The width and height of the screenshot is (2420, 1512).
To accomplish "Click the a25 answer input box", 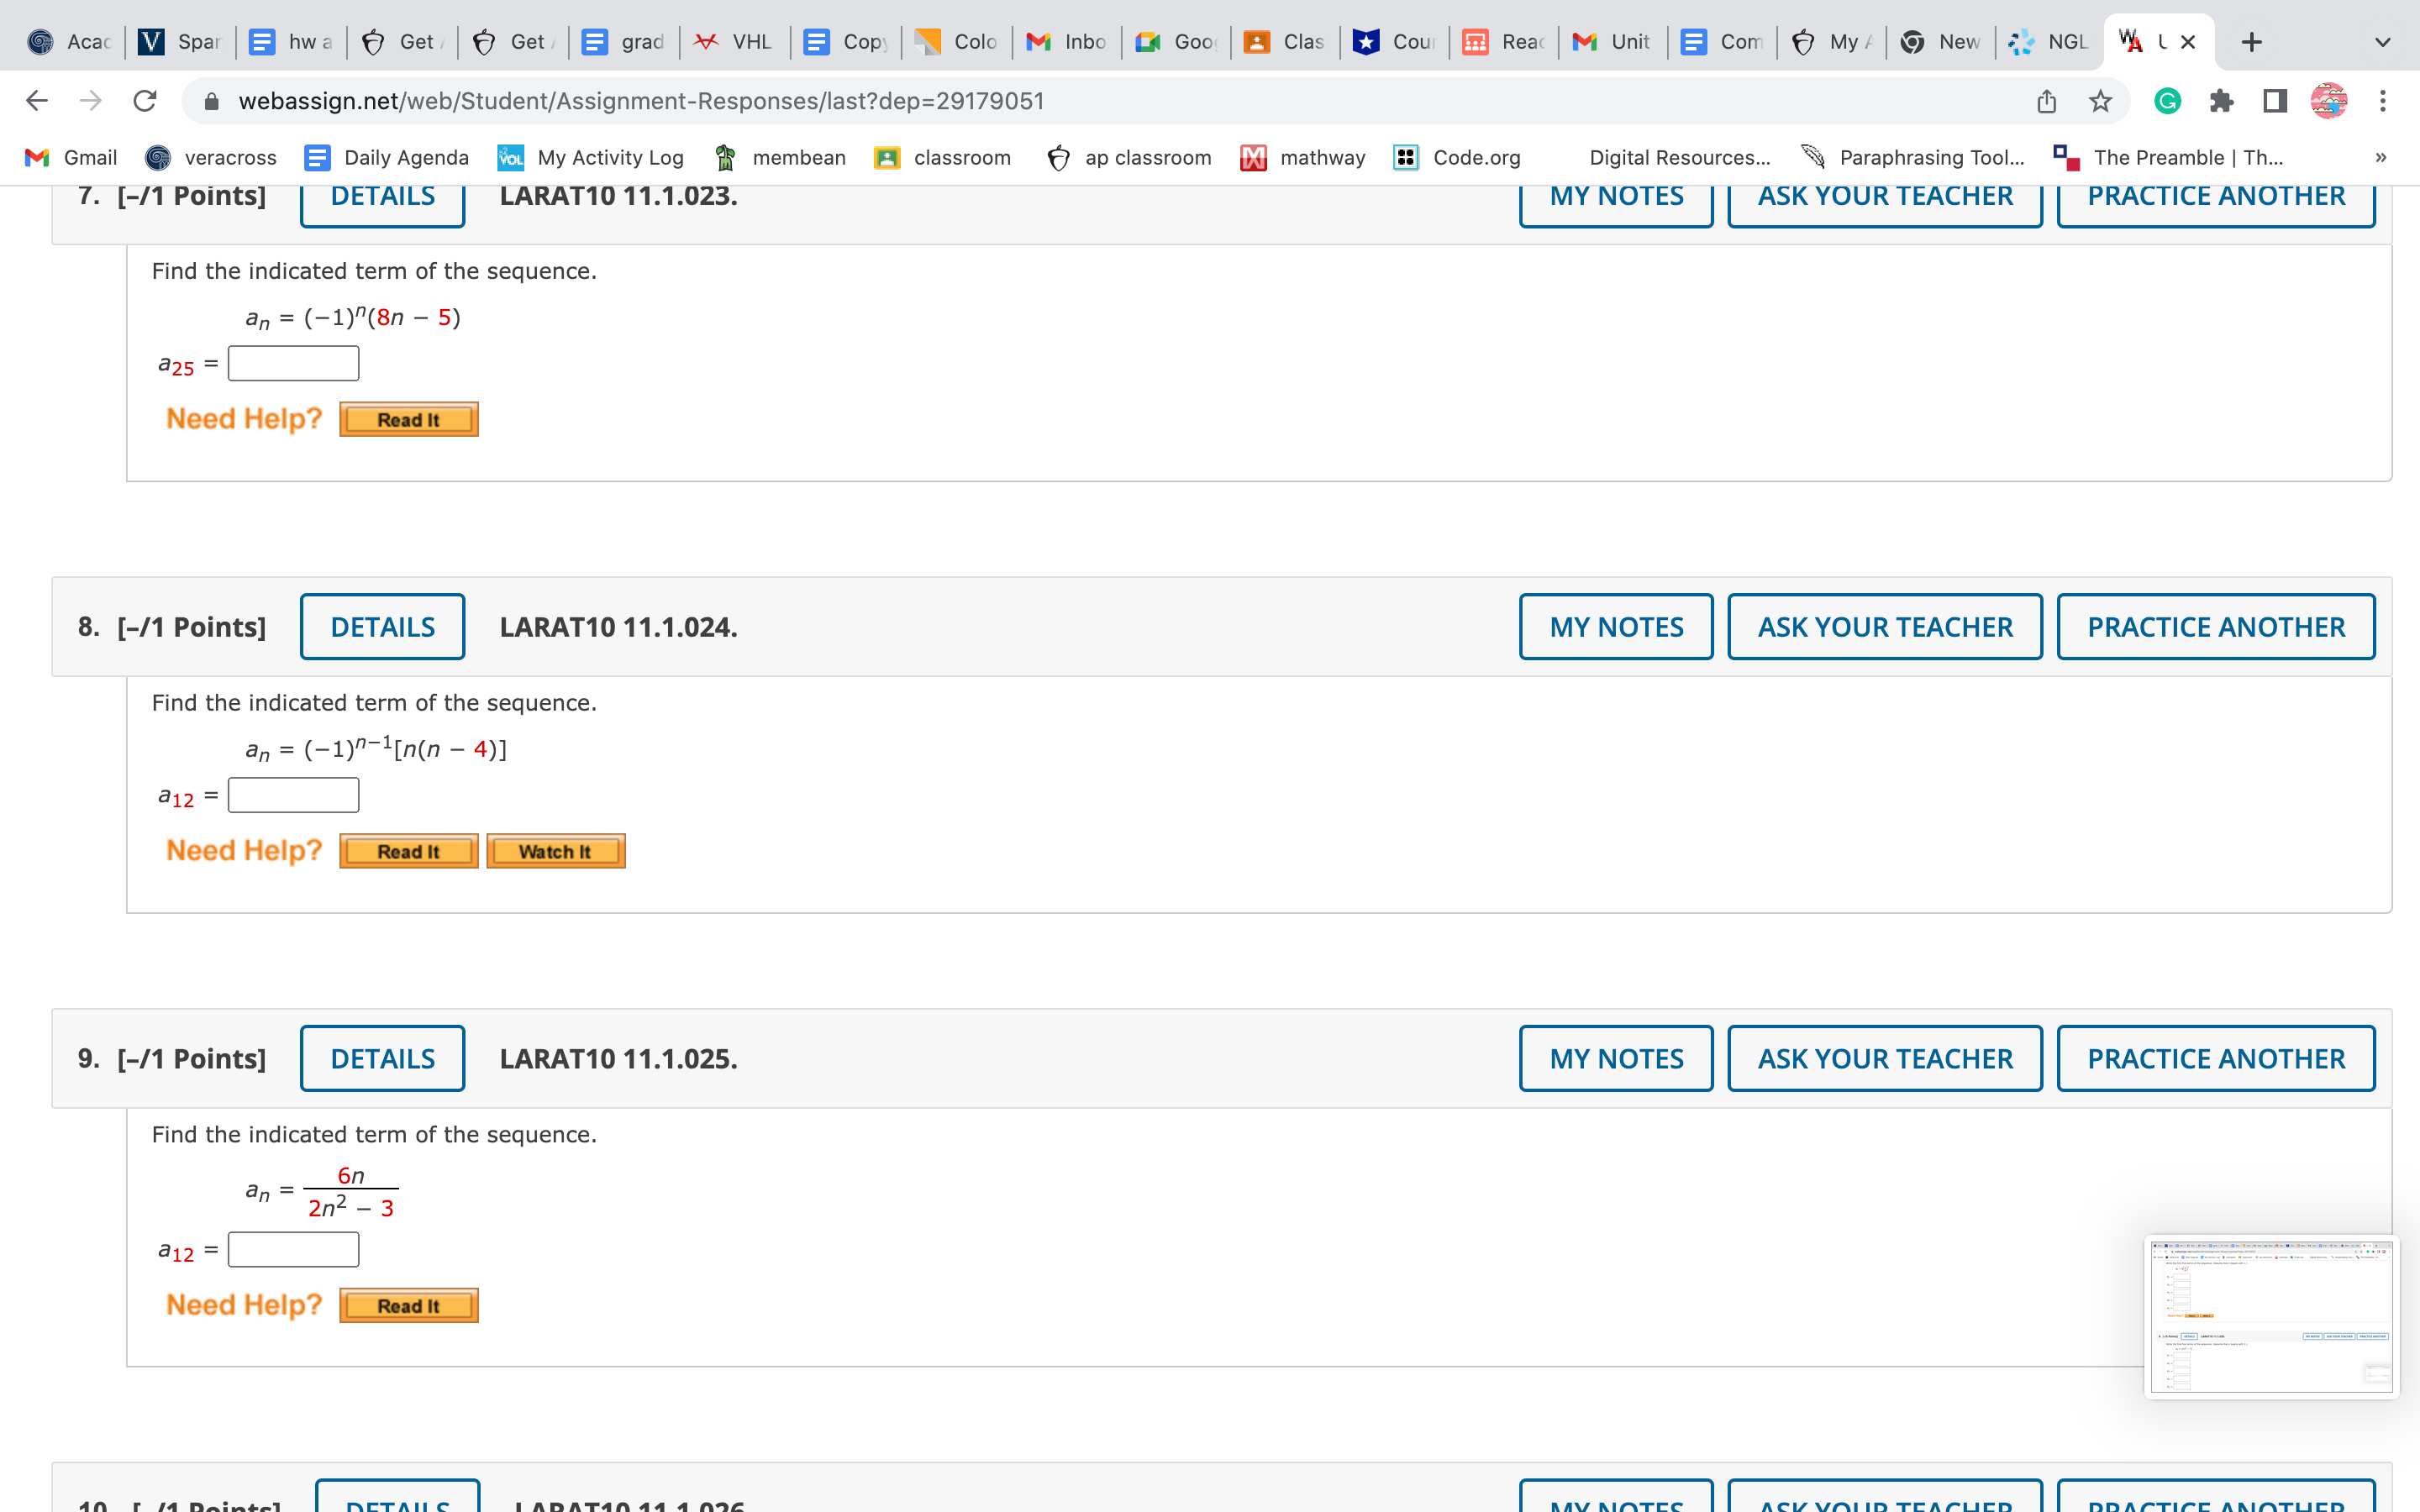I will click(293, 363).
